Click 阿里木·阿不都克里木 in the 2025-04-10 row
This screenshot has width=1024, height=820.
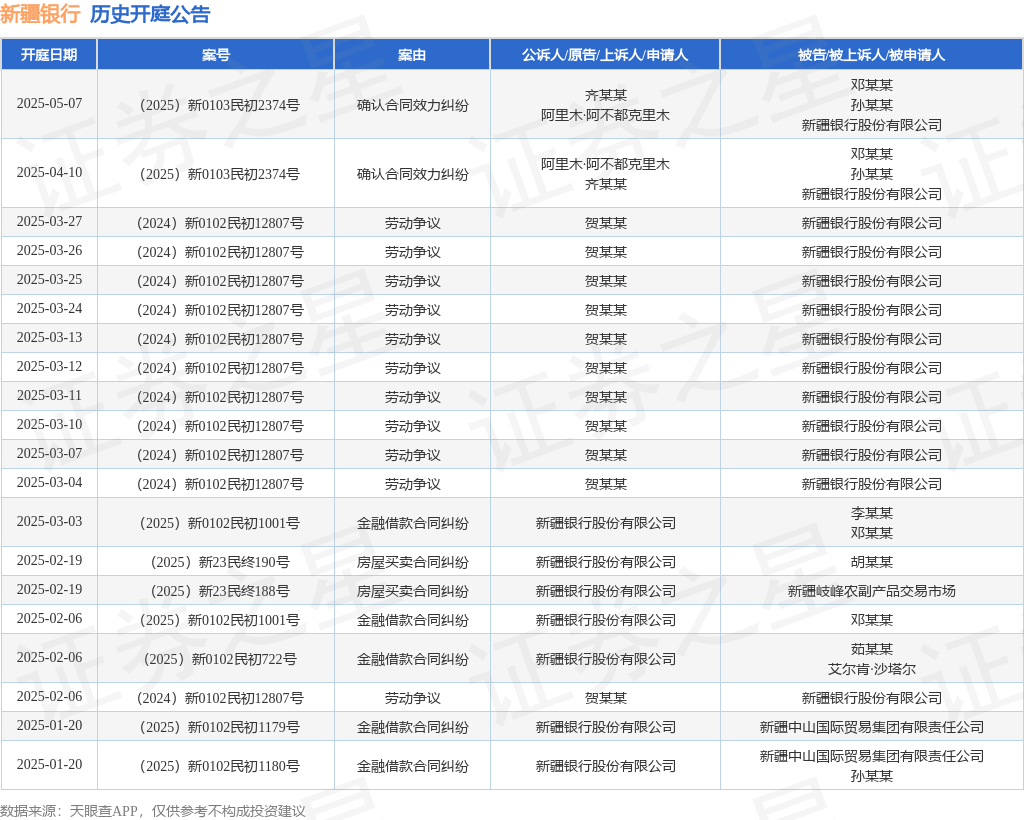pos(605,165)
